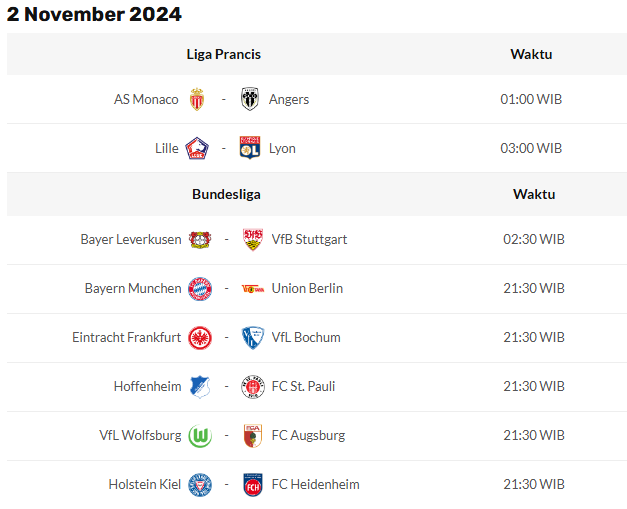This screenshot has width=627, height=509.
Task: Click the VfL Wolfsburg green logo
Action: 200,436
